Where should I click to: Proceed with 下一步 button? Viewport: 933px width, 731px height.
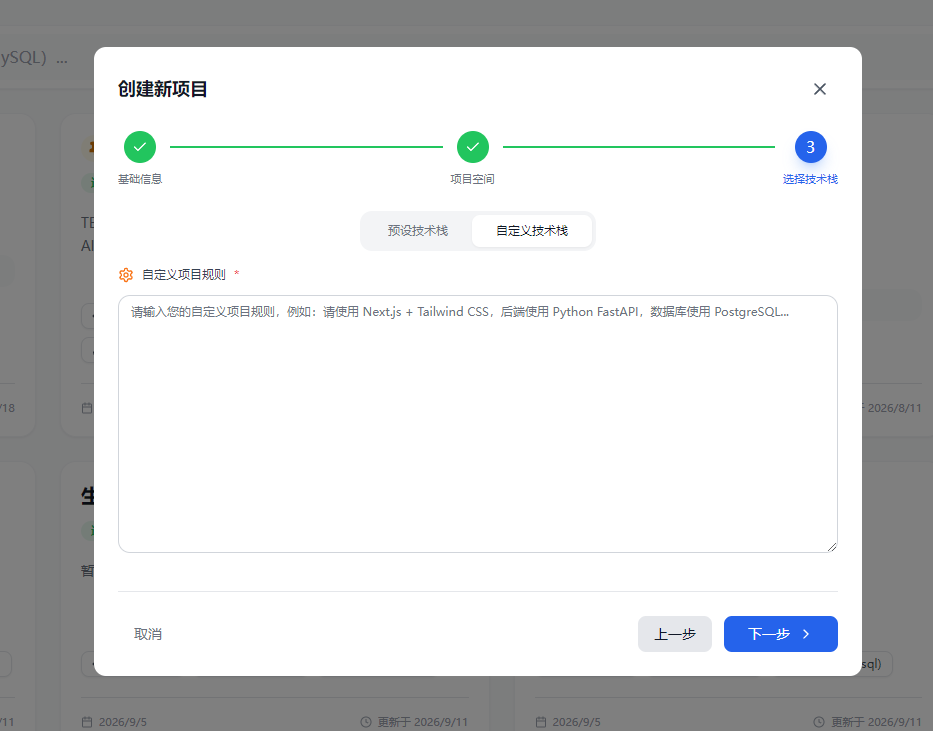point(781,634)
